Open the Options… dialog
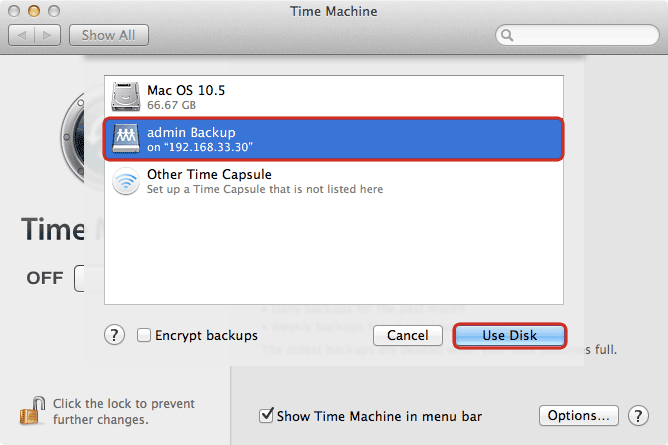This screenshot has width=668, height=445. tap(580, 415)
